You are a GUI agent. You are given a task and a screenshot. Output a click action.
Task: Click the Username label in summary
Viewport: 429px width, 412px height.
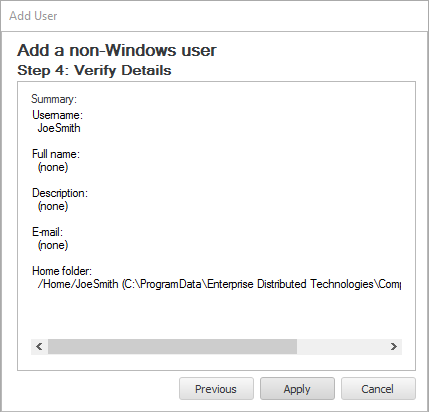point(57,115)
